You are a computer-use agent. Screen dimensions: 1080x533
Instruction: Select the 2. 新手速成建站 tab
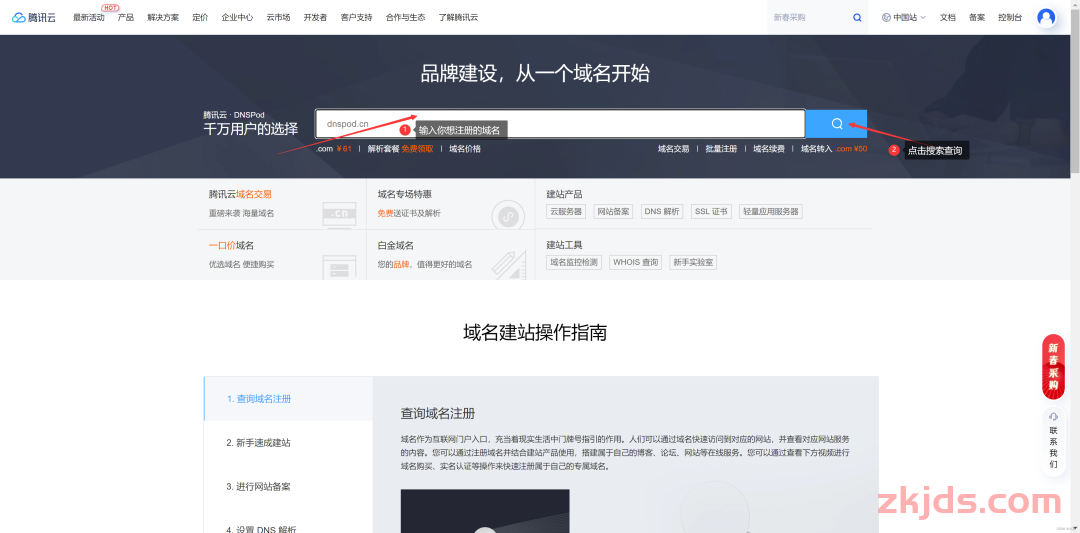[x=289, y=443]
